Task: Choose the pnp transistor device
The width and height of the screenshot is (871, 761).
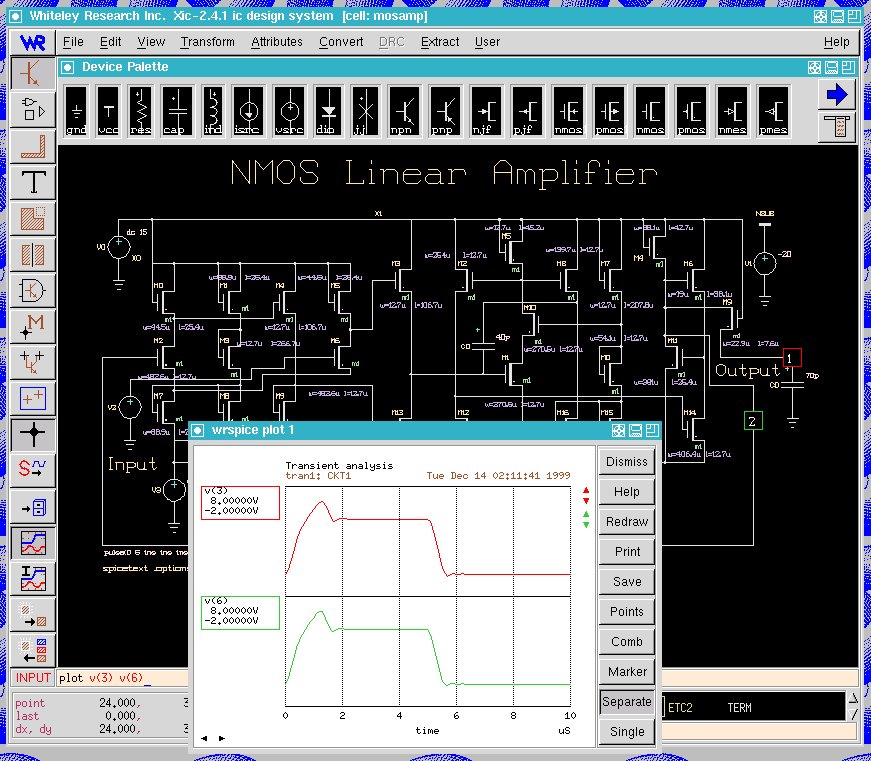Action: point(445,111)
